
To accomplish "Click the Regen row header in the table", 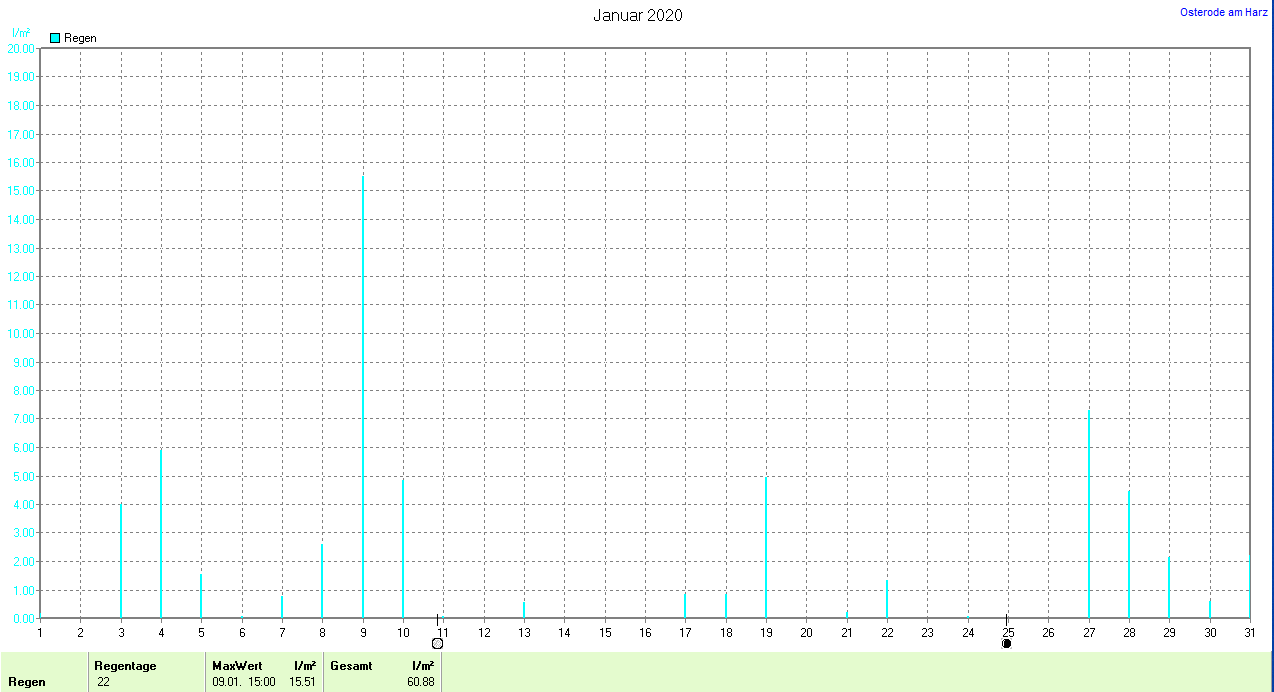I will pos(27,682).
